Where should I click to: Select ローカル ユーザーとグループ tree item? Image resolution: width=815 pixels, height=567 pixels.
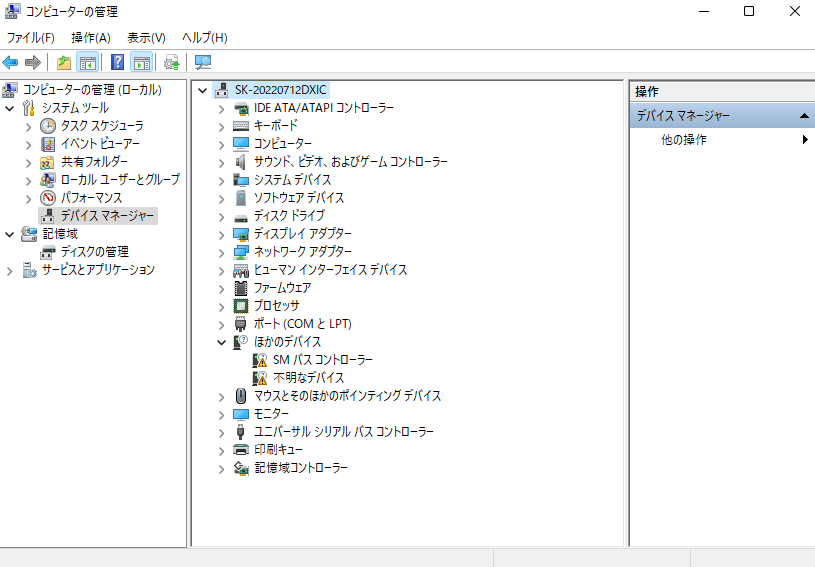click(120, 180)
